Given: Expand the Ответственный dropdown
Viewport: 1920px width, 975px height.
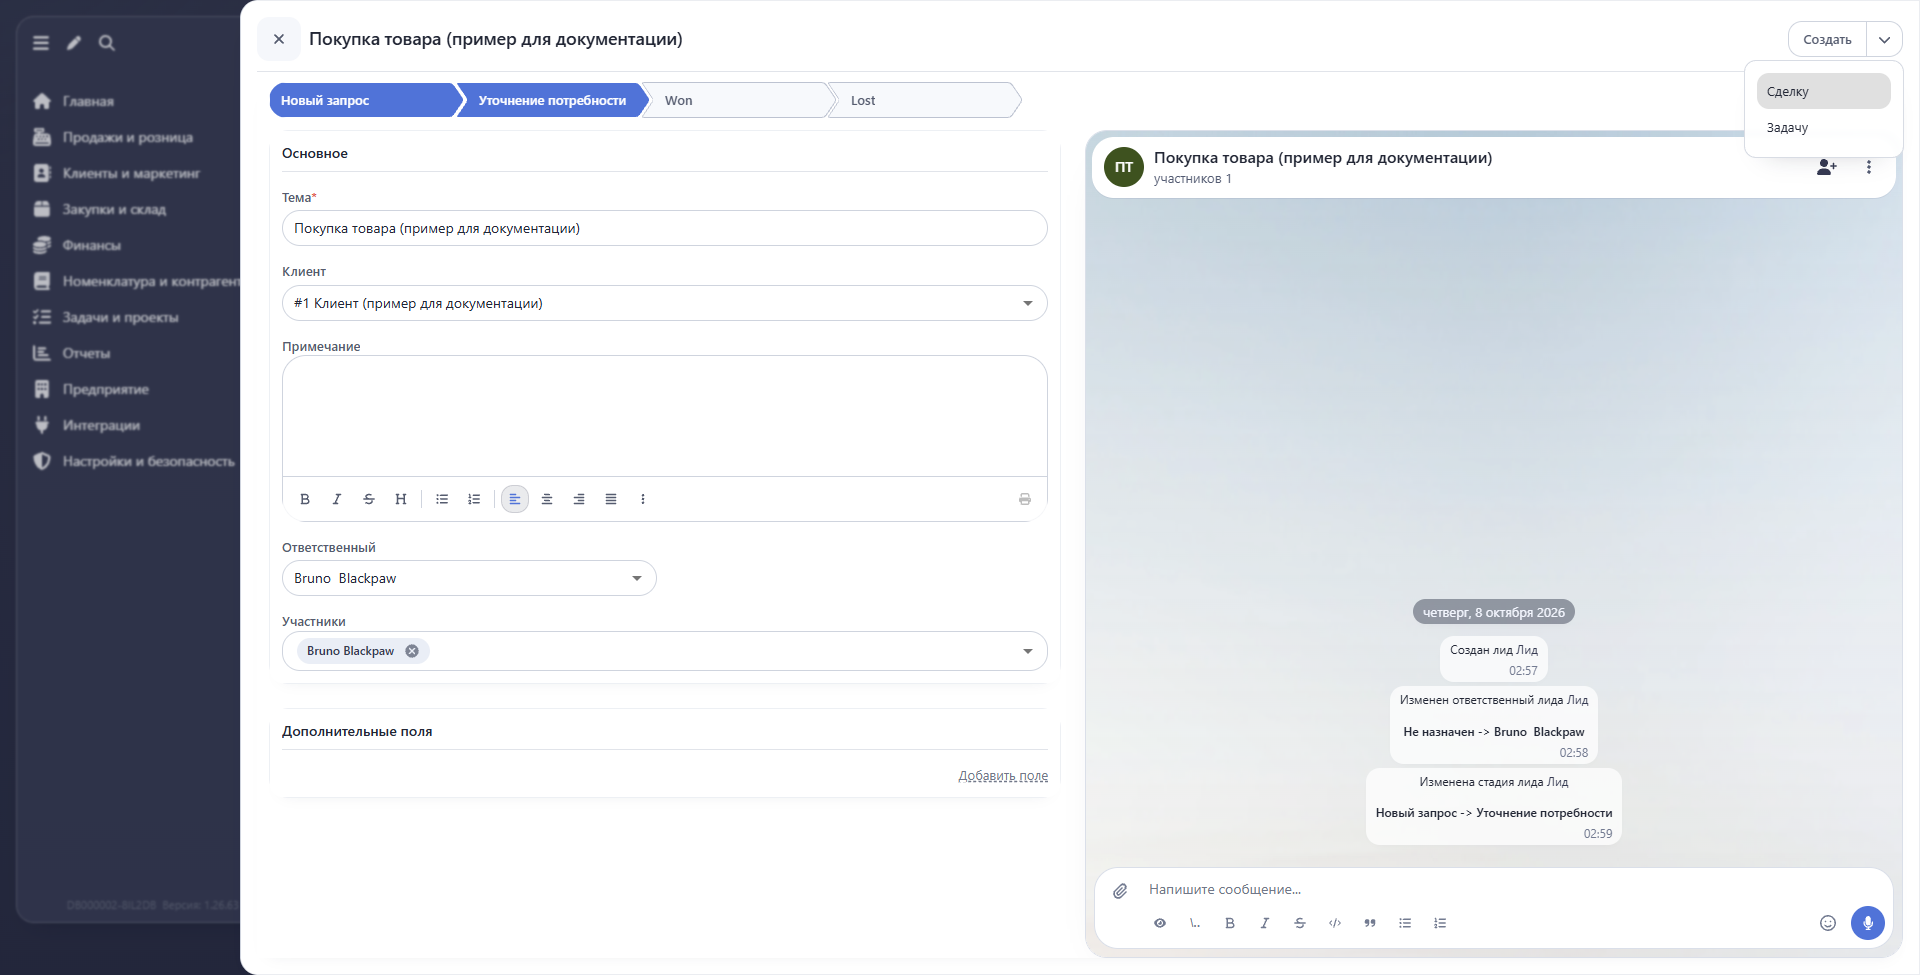Looking at the screenshot, I should point(637,578).
